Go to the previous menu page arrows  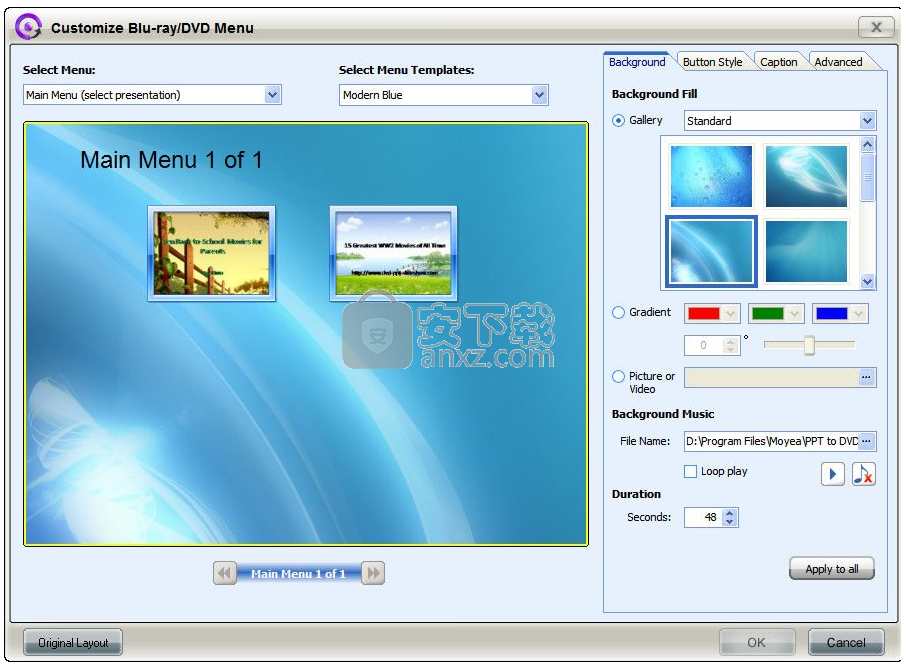coord(224,573)
